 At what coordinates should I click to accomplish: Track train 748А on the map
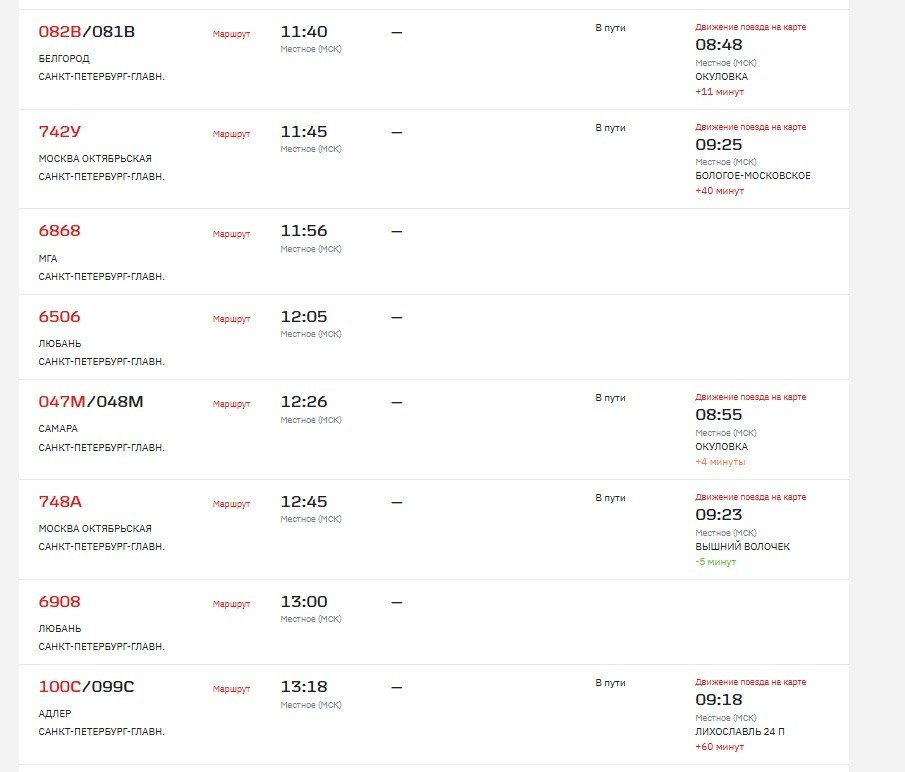tap(750, 497)
